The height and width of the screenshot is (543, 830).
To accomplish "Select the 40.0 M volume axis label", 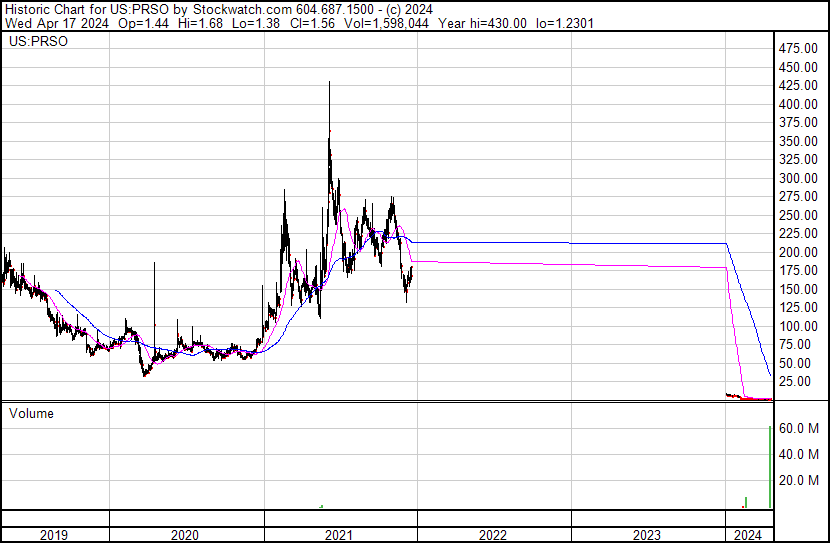I will pos(799,454).
